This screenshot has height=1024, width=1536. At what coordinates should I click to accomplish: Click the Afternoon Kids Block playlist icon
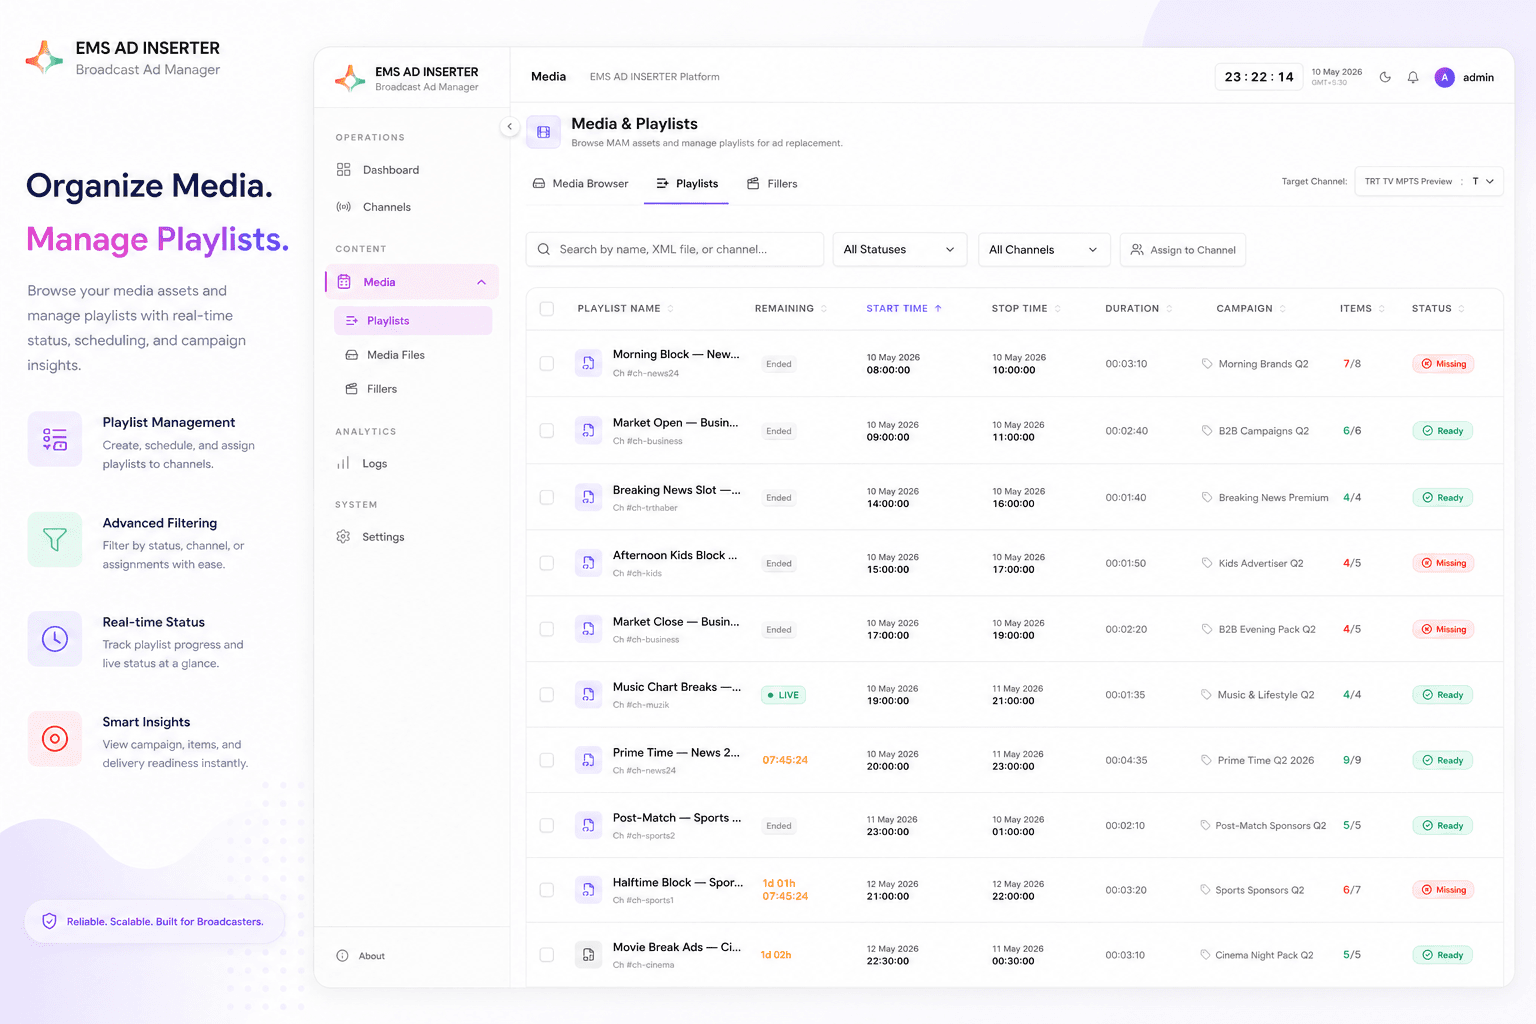588,563
